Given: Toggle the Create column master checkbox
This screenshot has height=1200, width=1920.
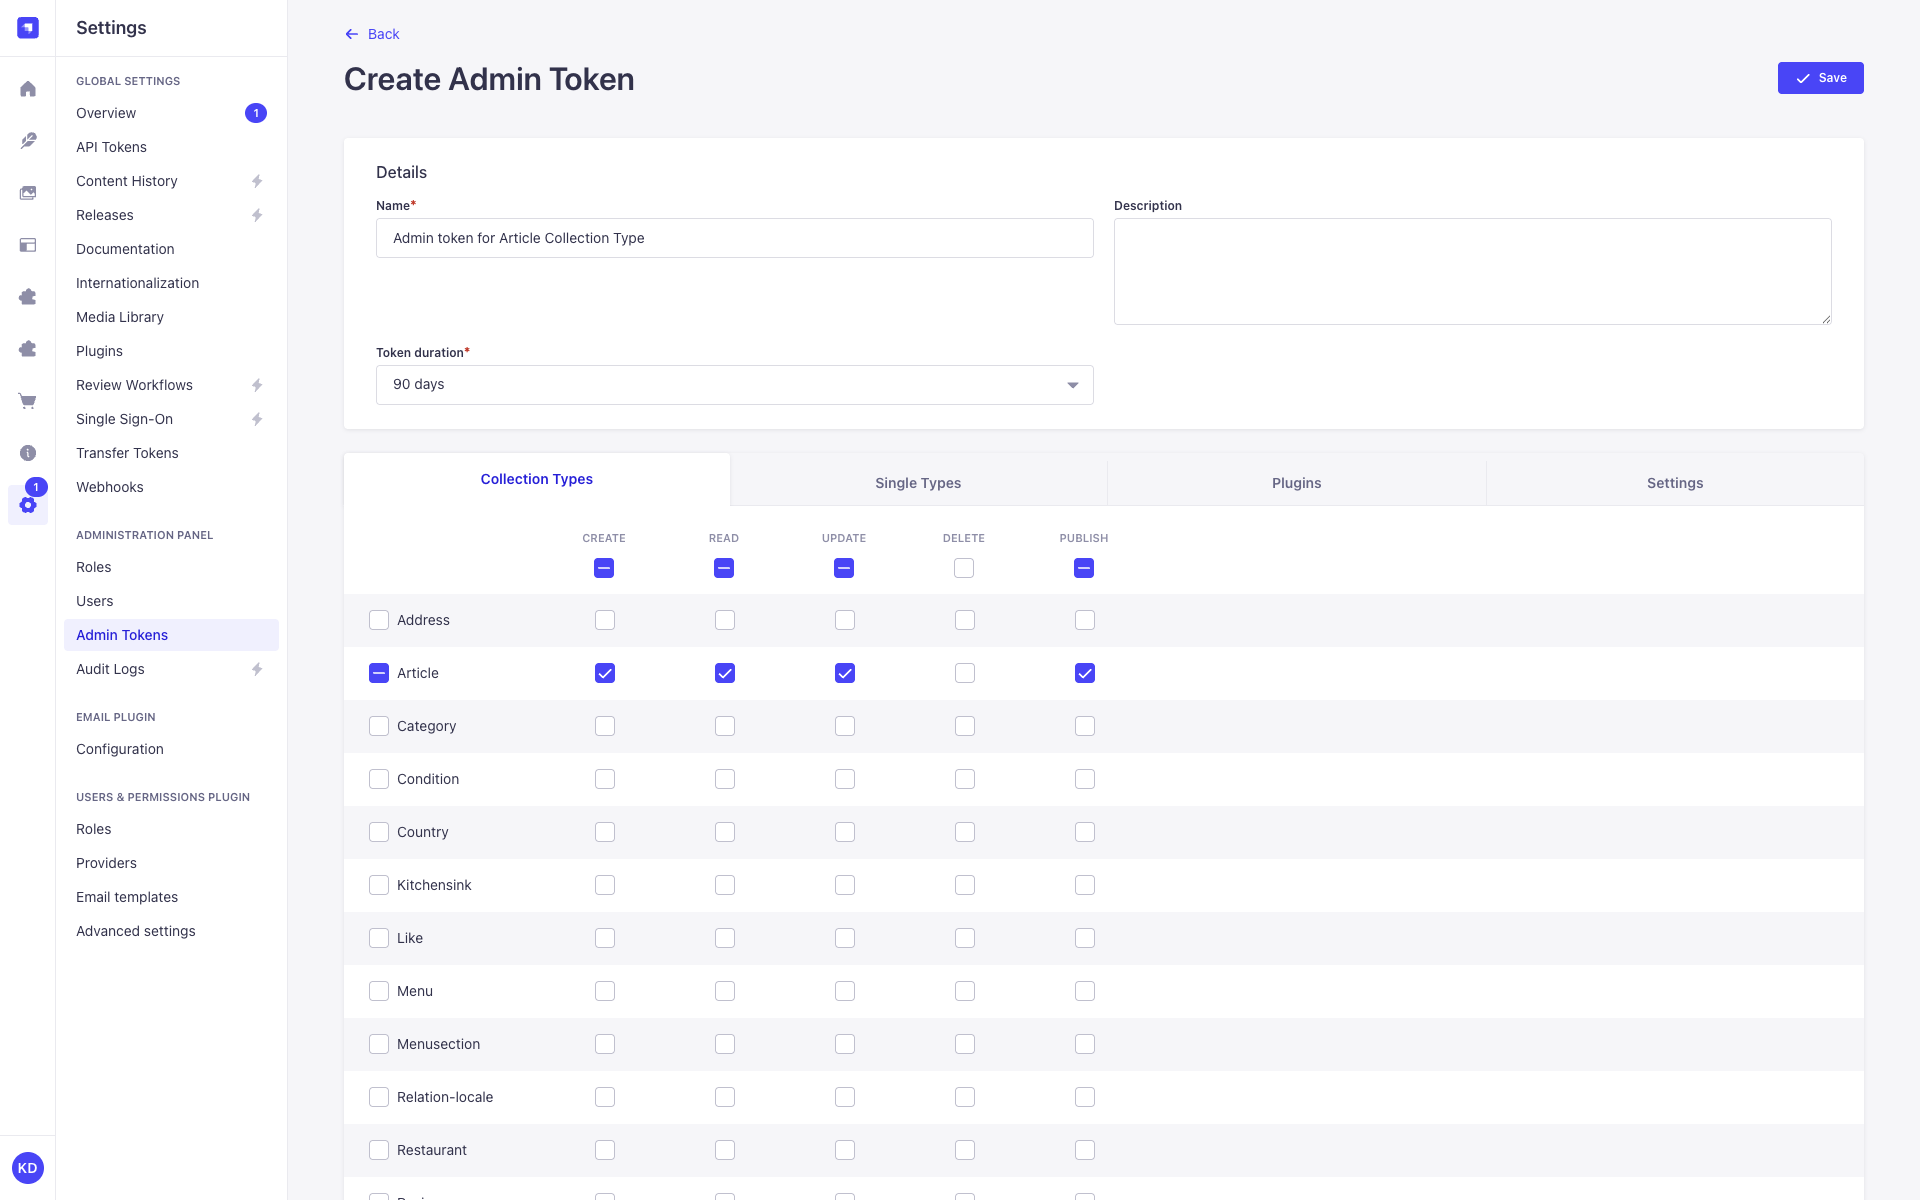Looking at the screenshot, I should click(604, 567).
